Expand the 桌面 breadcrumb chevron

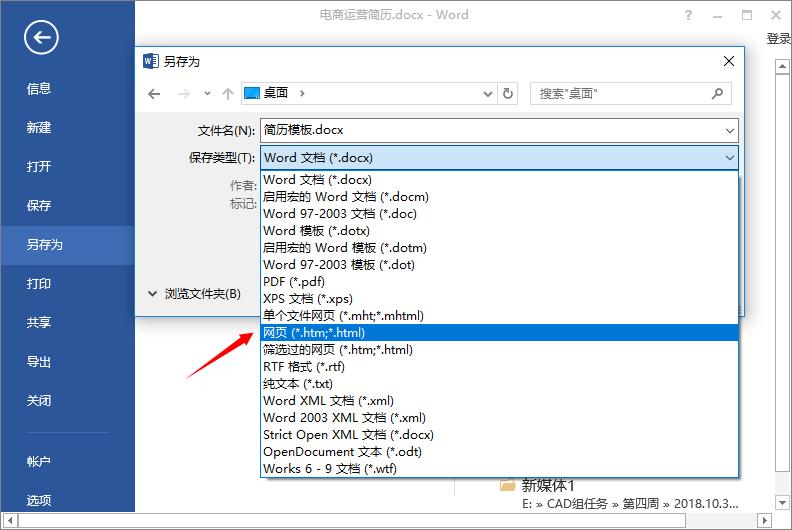(x=302, y=93)
